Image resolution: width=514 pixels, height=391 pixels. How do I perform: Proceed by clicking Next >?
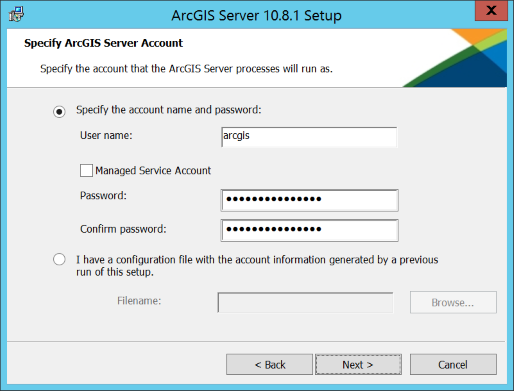[x=358, y=364]
